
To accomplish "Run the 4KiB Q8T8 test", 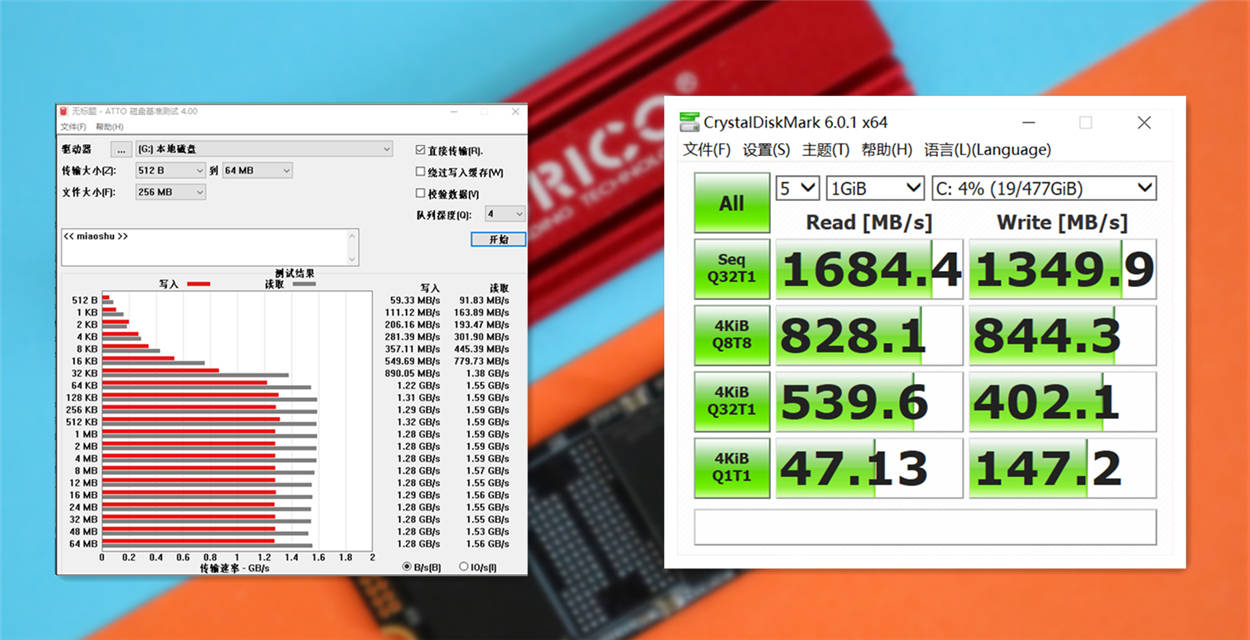I will pos(731,335).
